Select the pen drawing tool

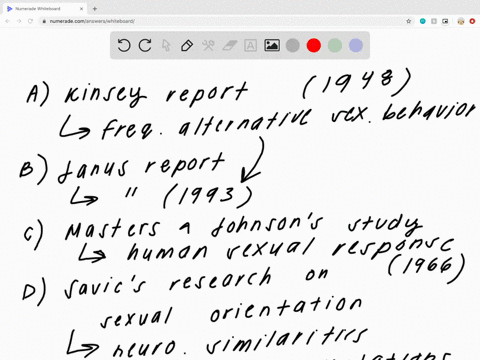click(x=187, y=45)
